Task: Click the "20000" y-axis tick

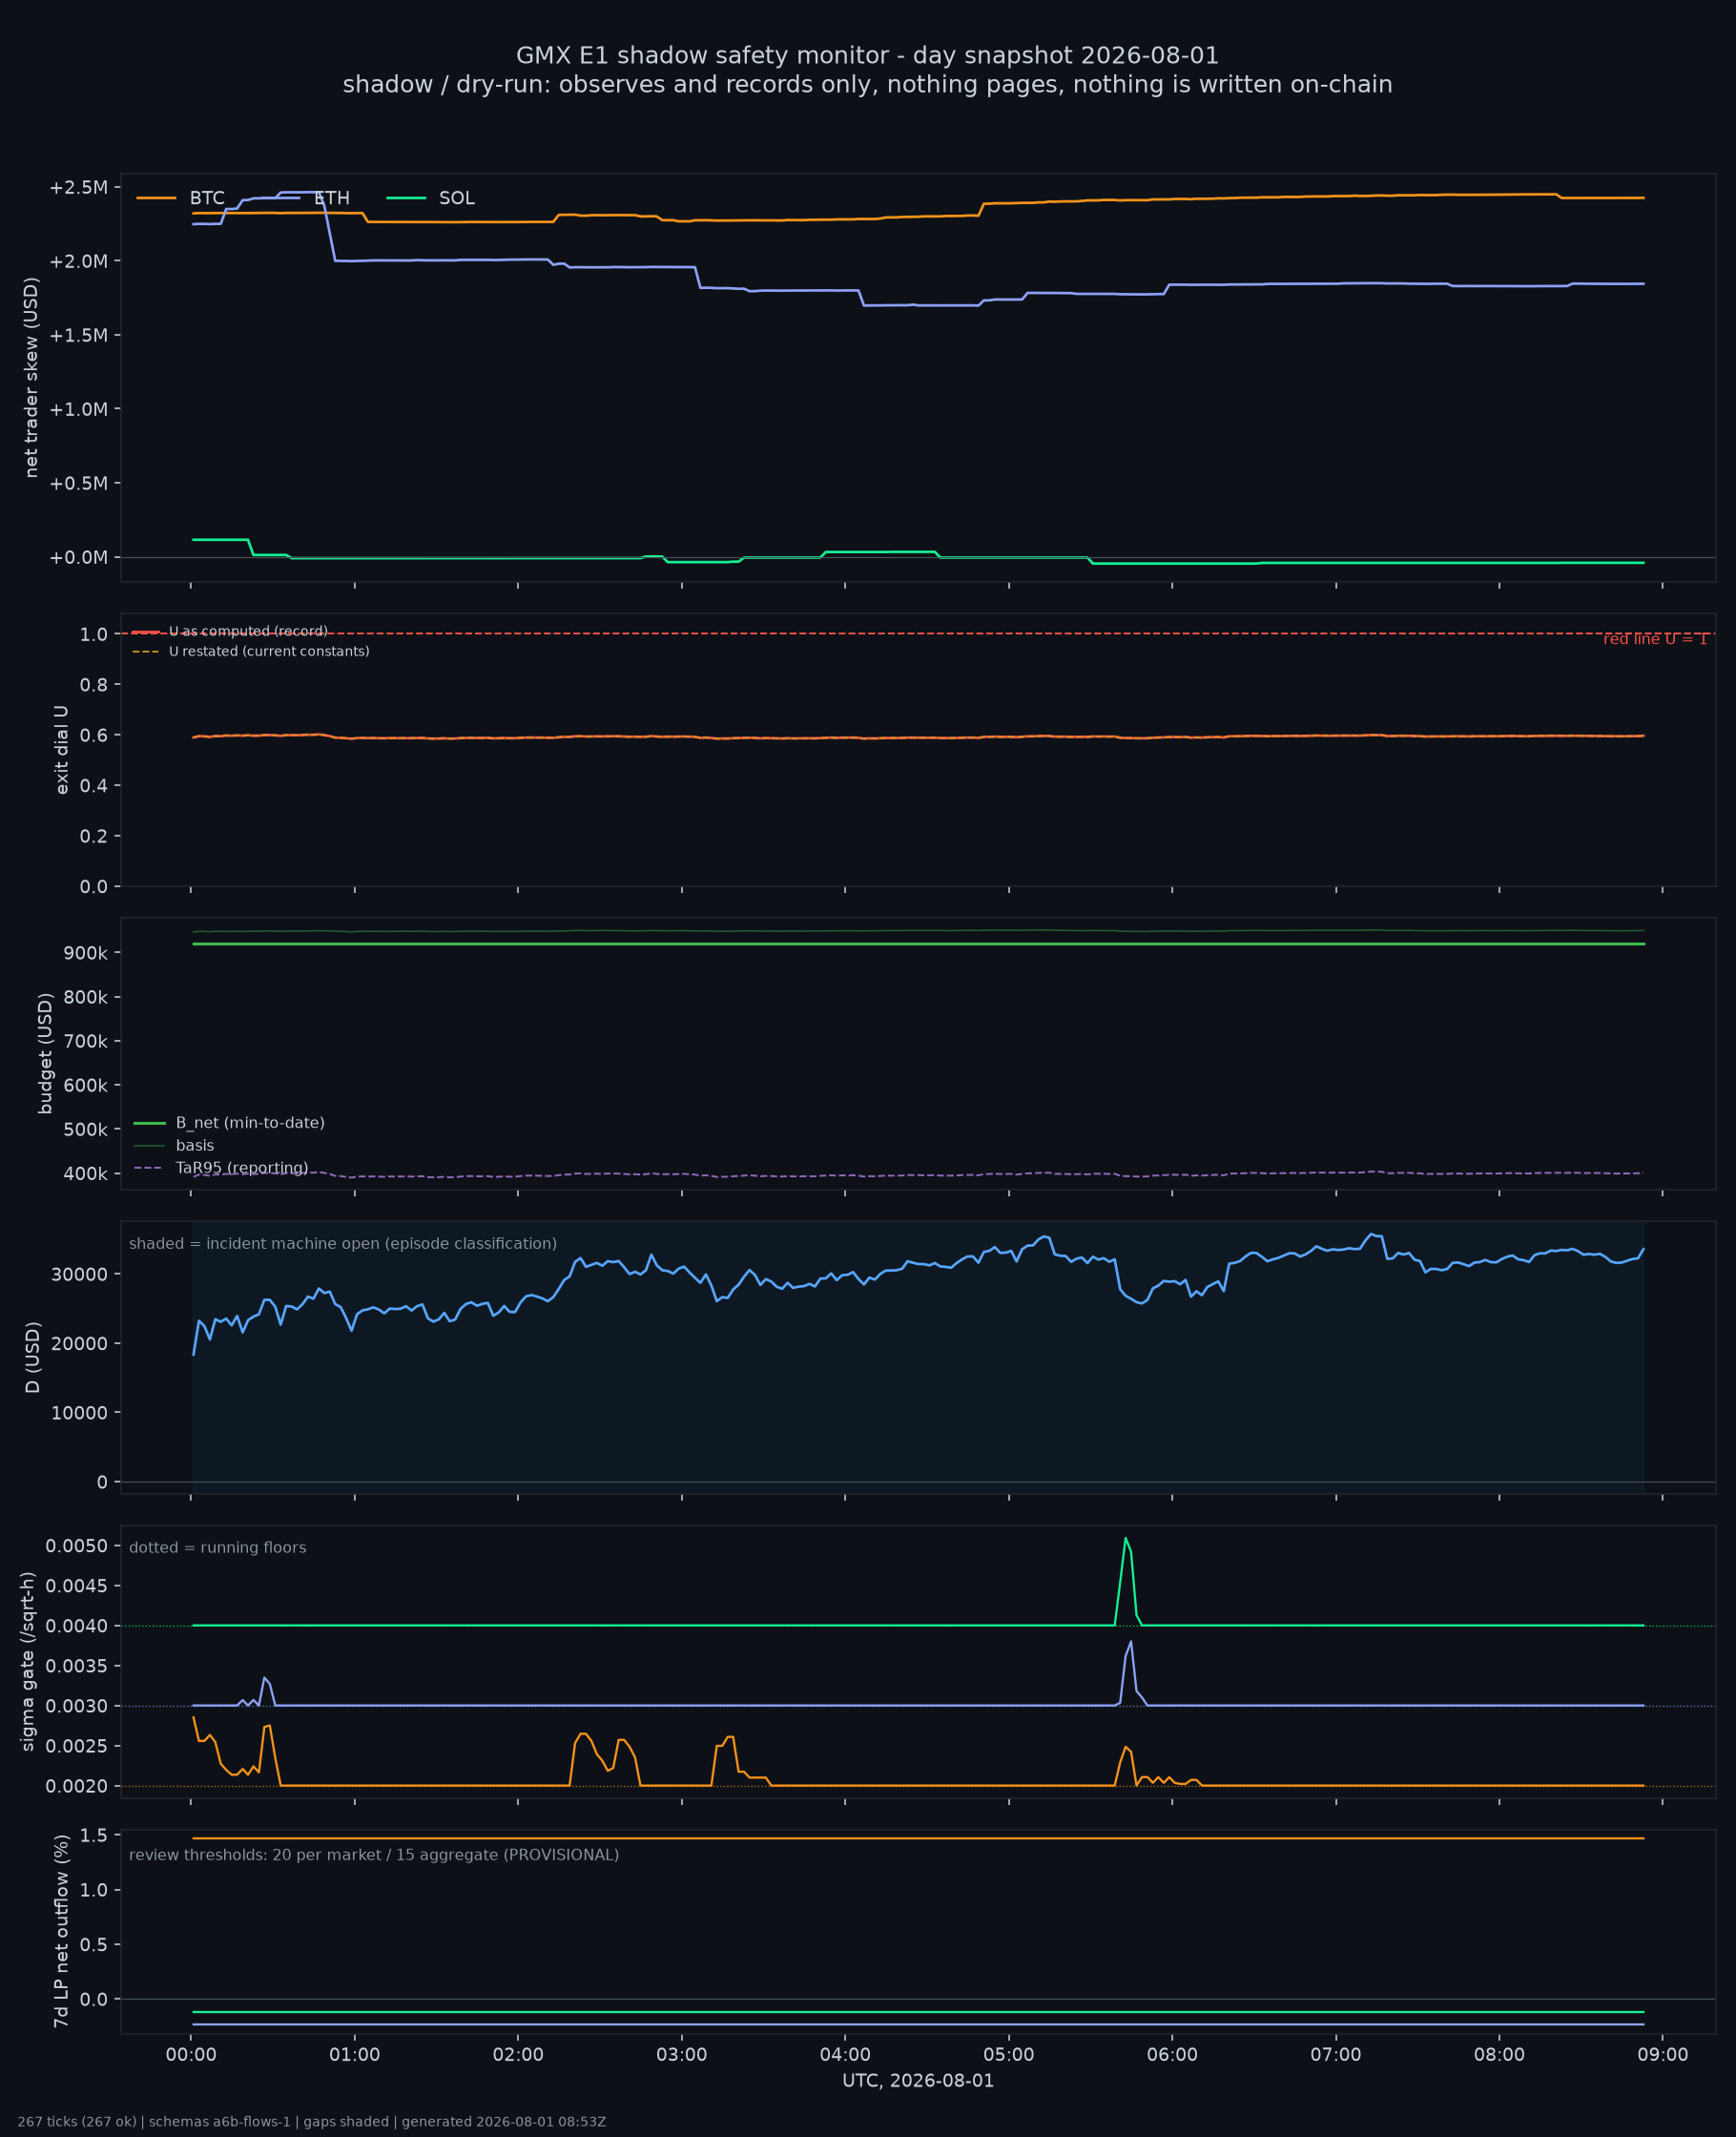Action: click(x=79, y=1344)
